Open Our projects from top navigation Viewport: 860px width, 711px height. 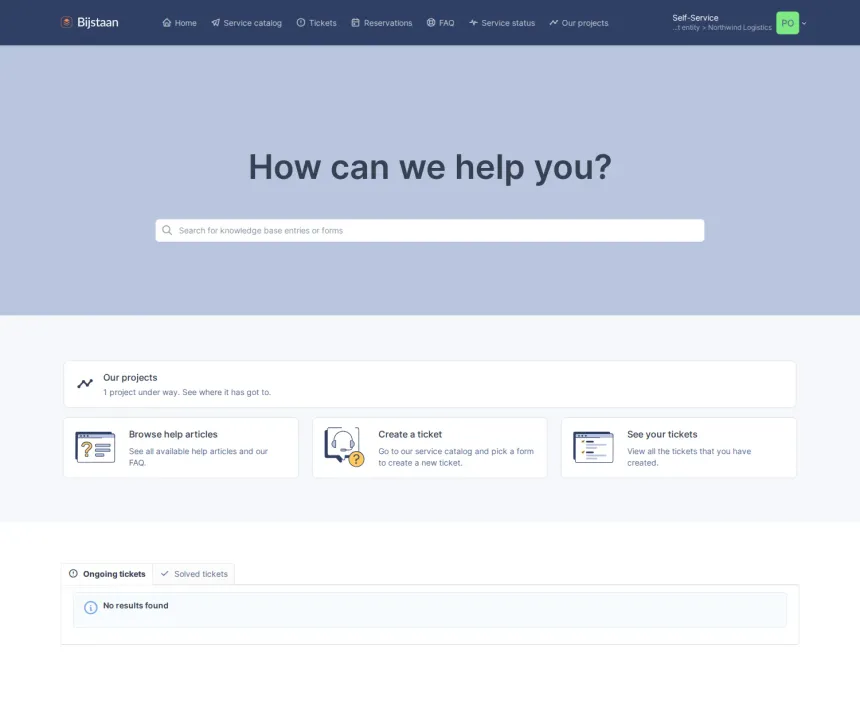point(579,23)
